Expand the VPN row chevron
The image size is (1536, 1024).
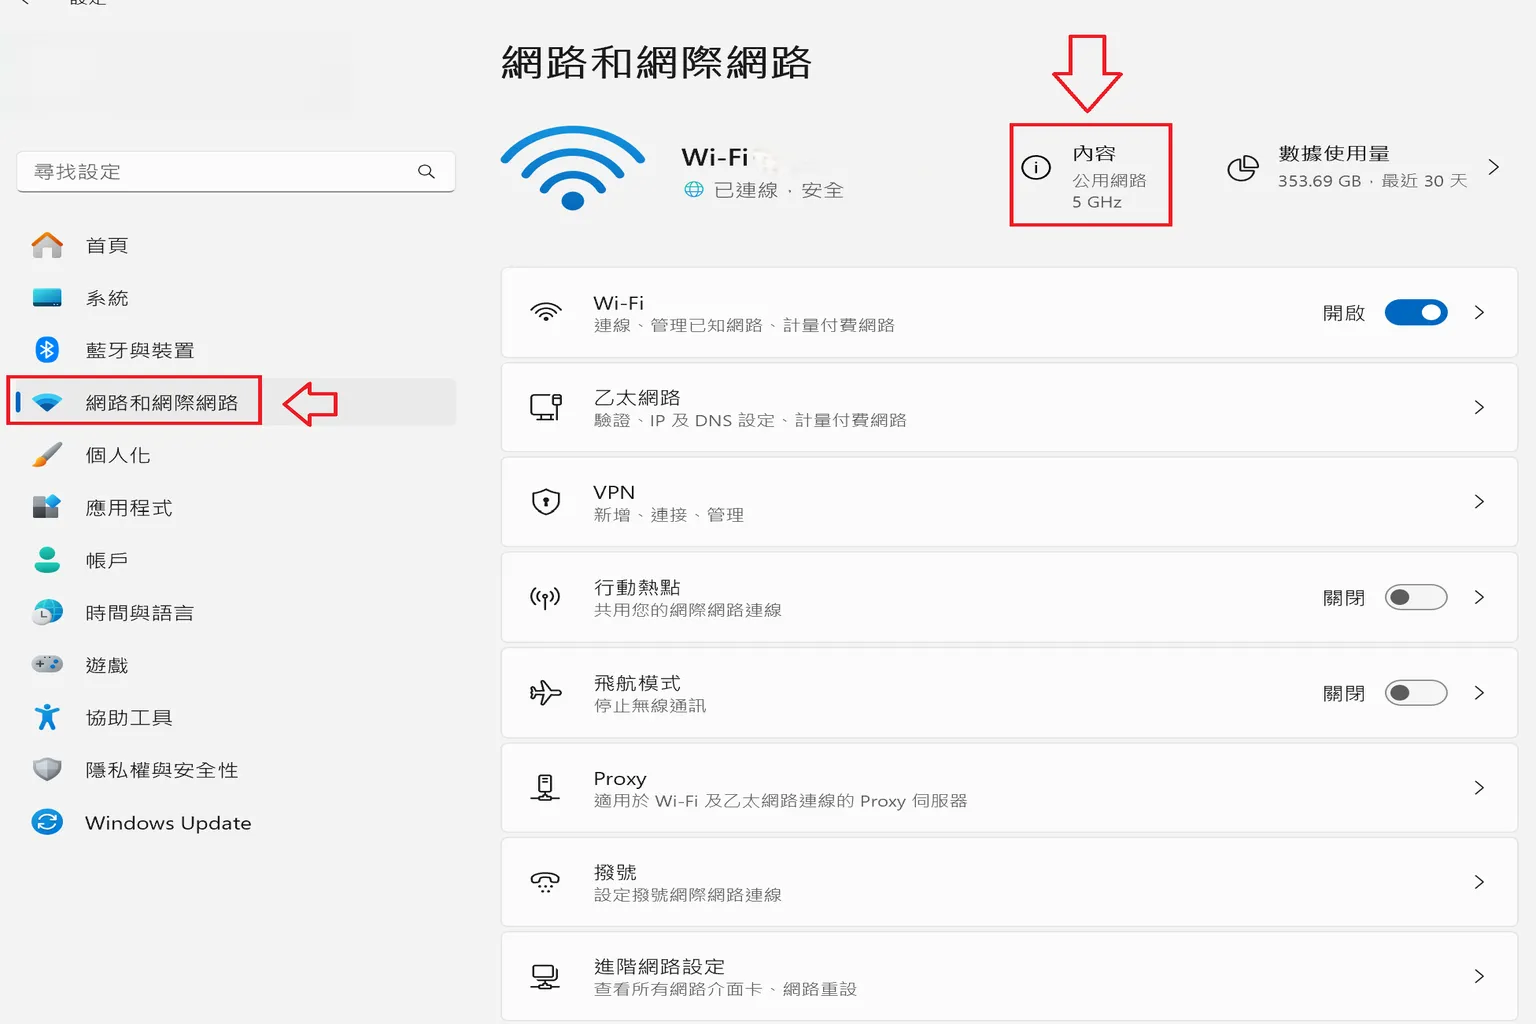click(x=1479, y=502)
